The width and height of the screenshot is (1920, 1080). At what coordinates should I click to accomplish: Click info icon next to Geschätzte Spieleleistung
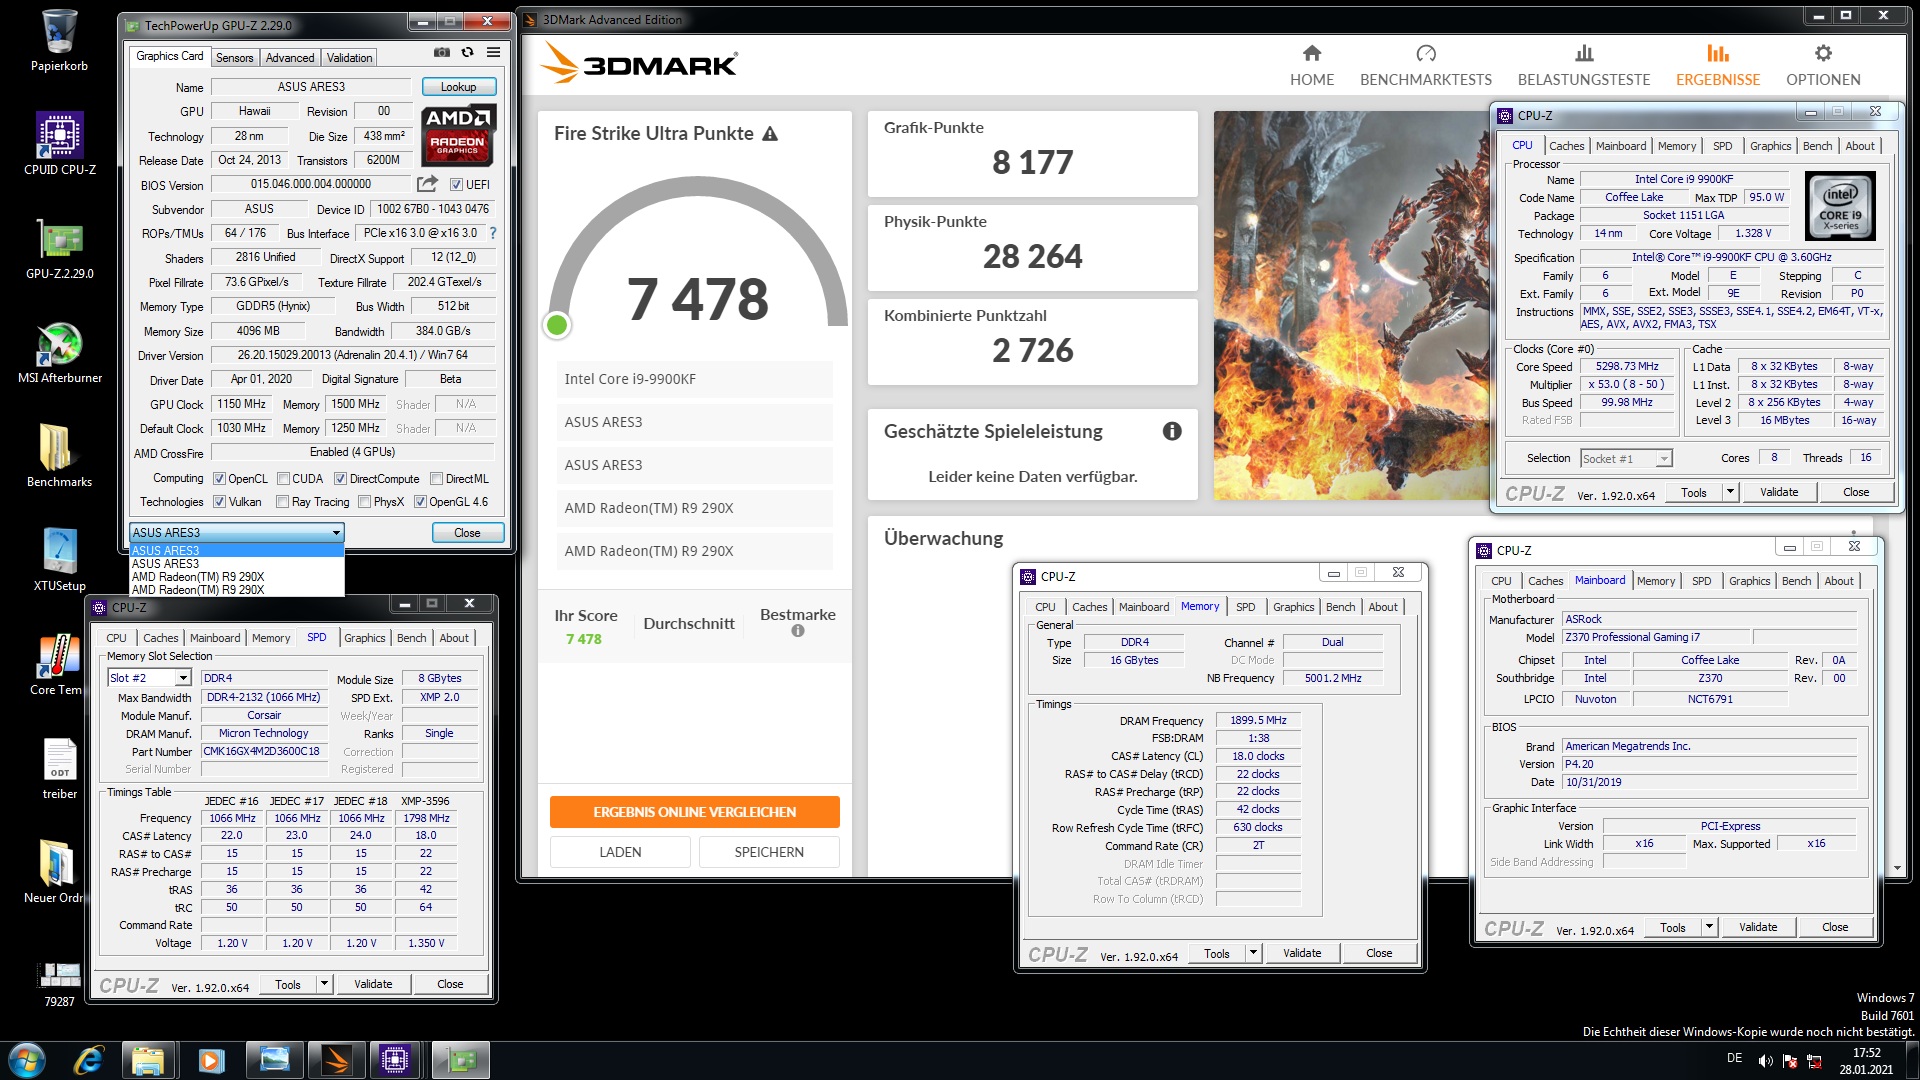[x=1172, y=431]
